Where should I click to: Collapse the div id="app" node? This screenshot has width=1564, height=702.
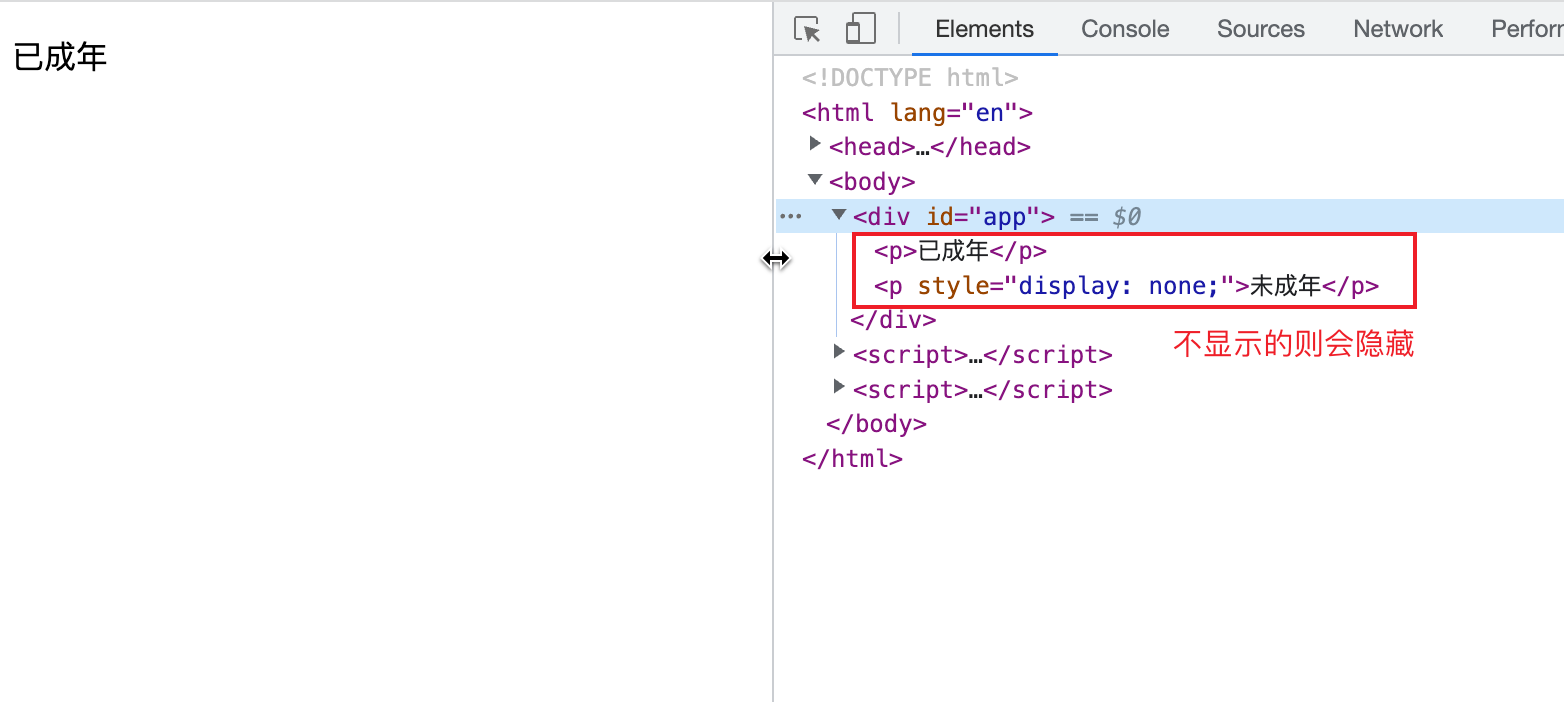[x=839, y=215]
